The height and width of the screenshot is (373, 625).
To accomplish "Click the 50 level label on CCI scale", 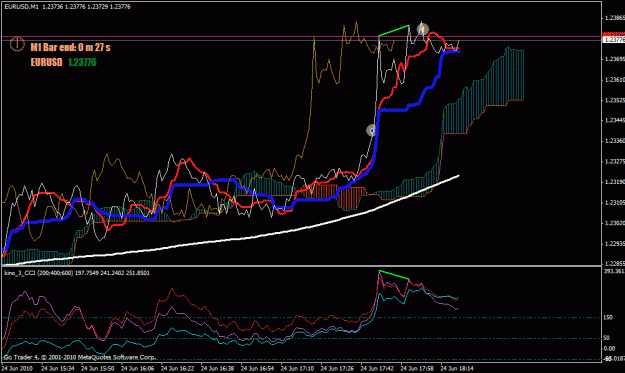I will [x=607, y=338].
